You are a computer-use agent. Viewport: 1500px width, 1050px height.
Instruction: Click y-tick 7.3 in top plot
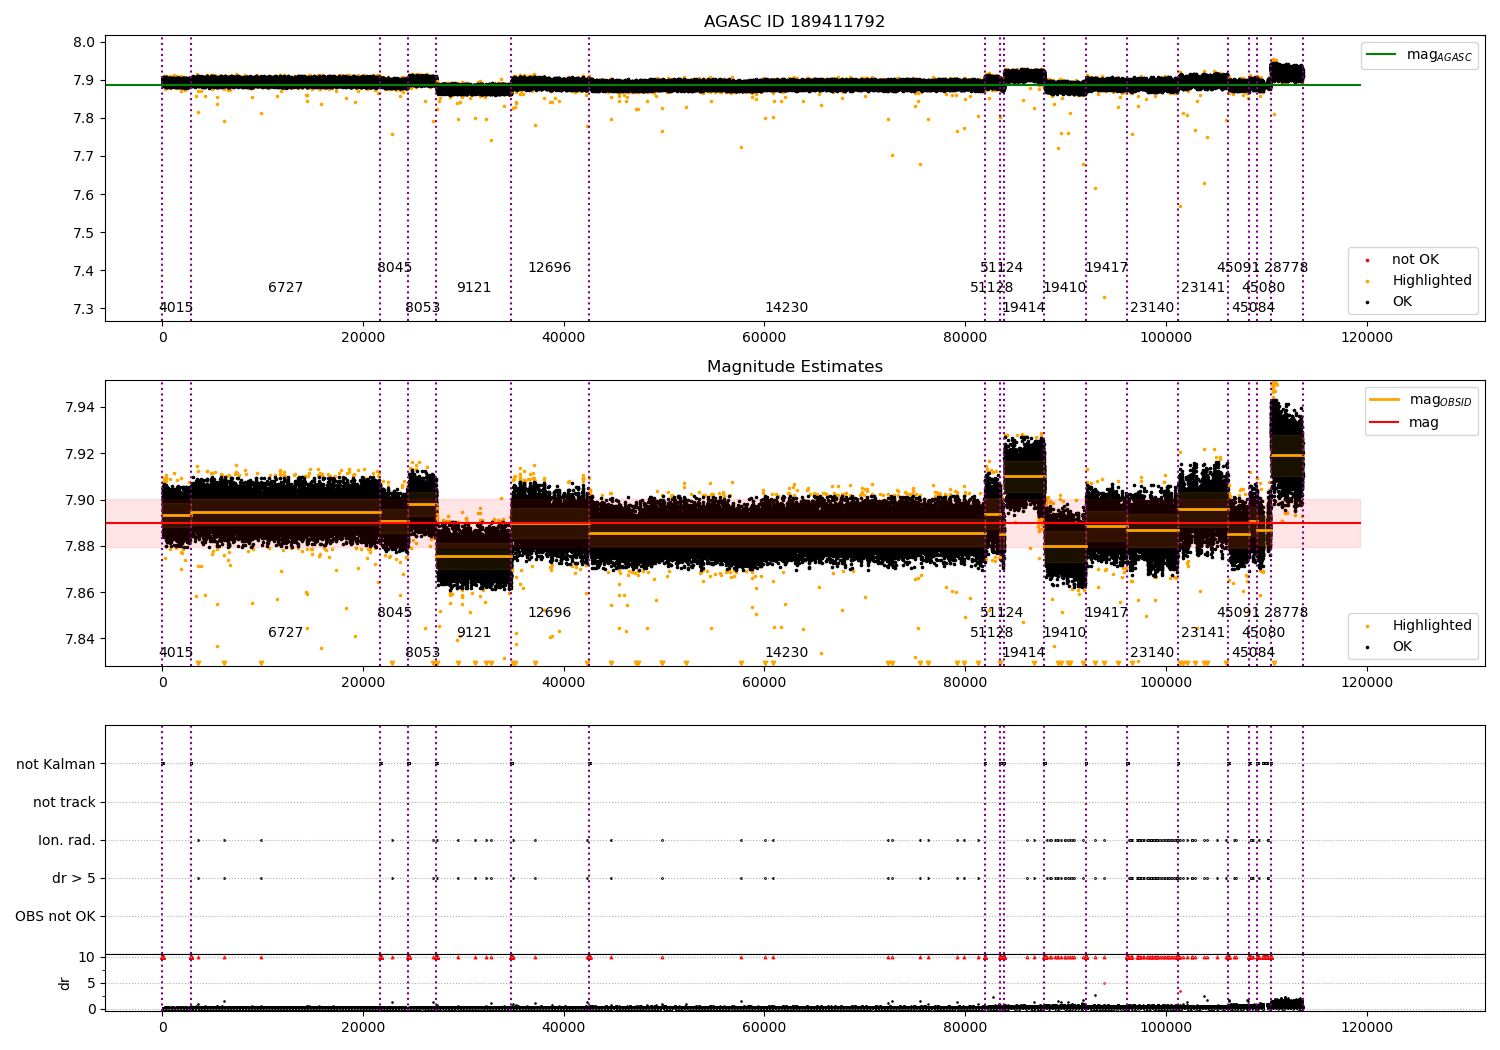(85, 310)
